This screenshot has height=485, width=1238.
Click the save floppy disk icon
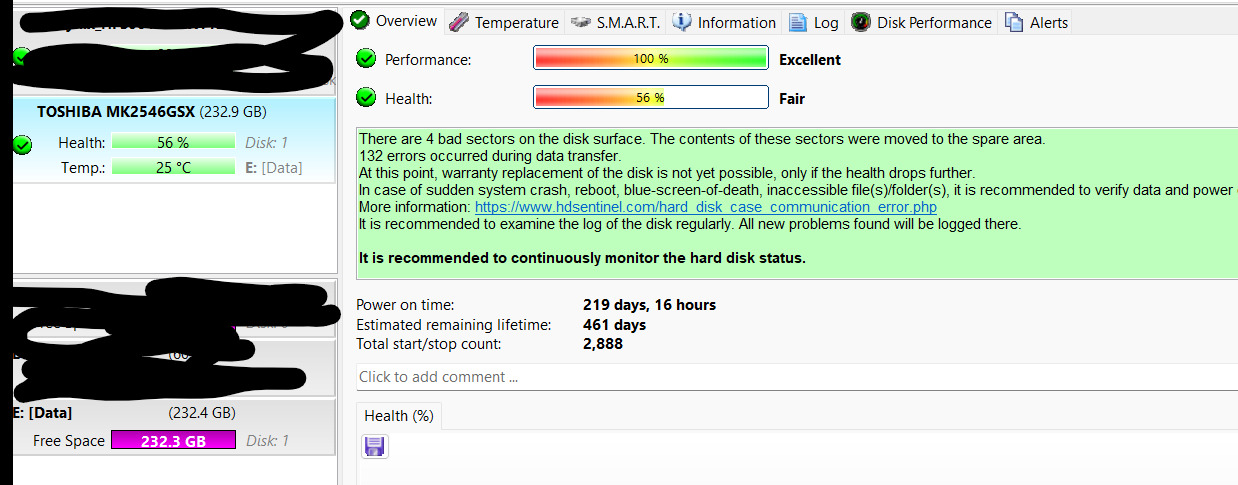coord(375,447)
